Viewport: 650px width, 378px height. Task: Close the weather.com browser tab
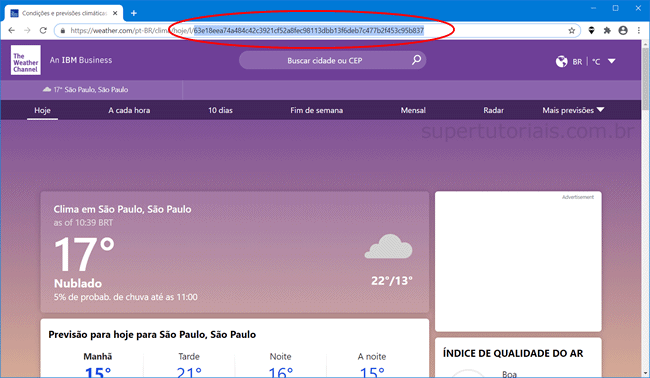115,13
